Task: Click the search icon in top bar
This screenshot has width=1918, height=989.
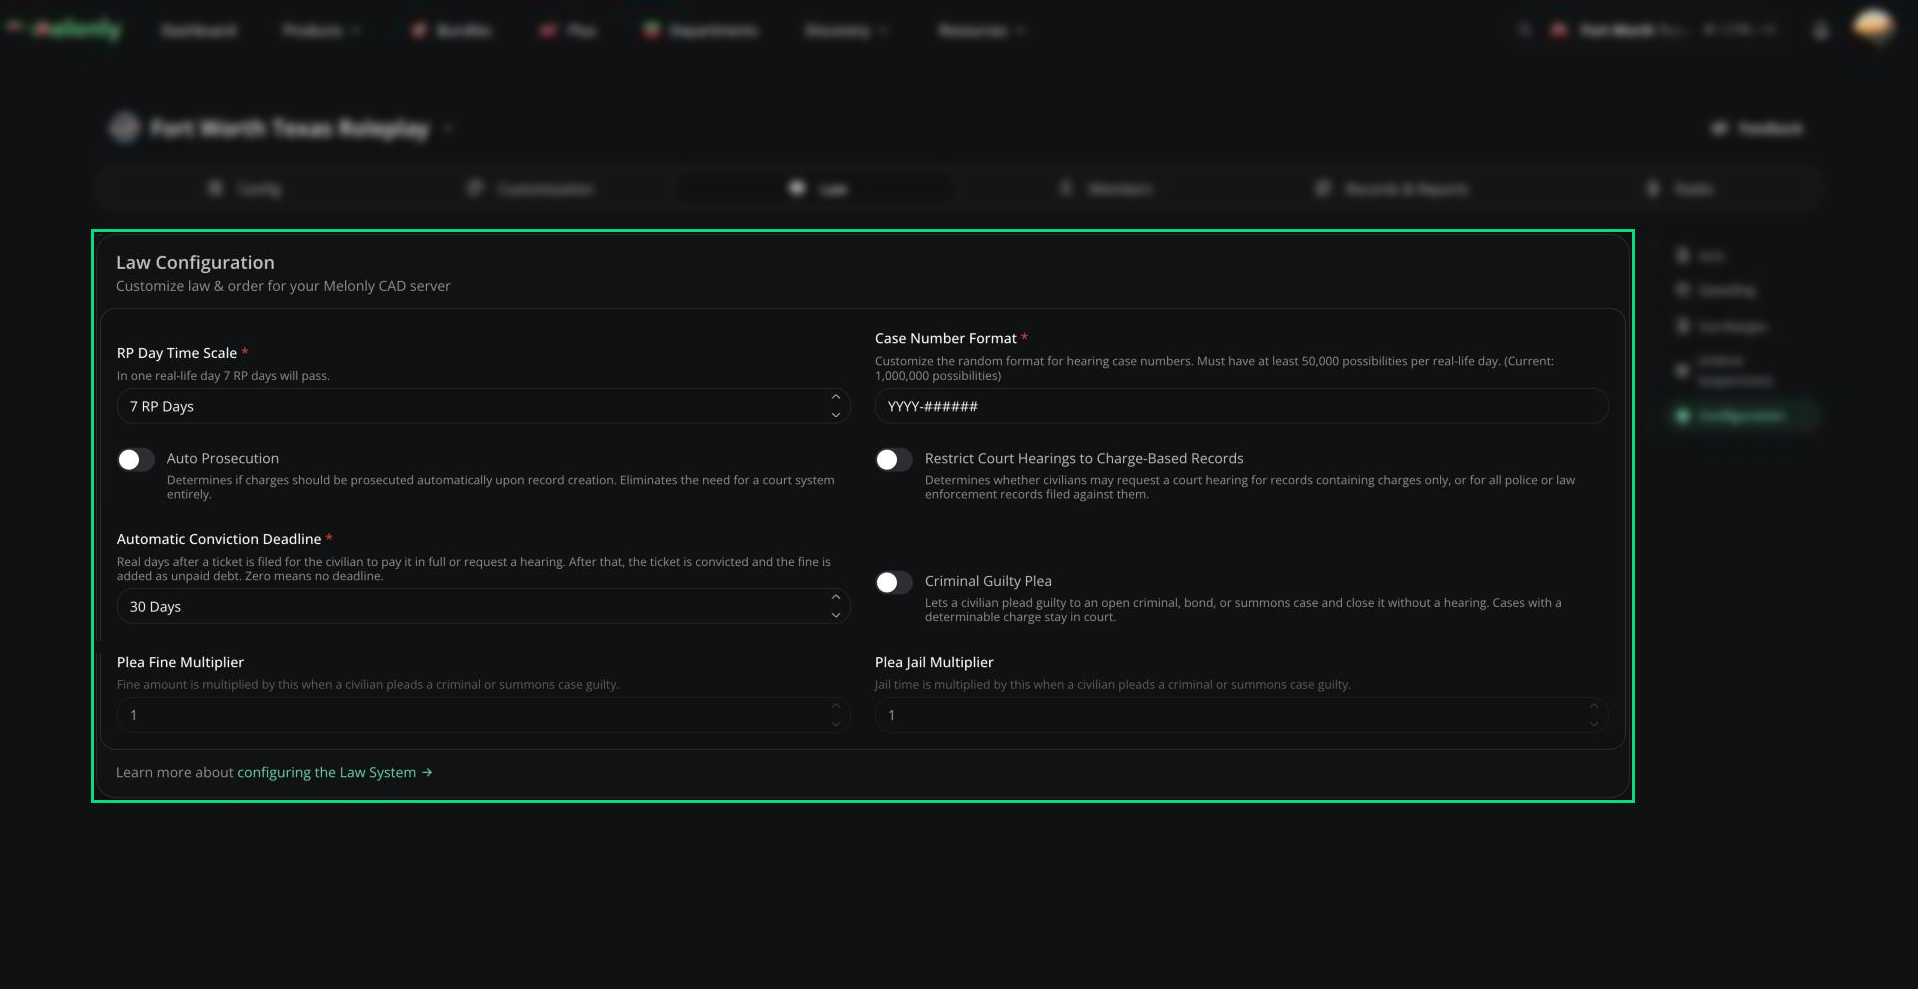Action: (x=1524, y=30)
